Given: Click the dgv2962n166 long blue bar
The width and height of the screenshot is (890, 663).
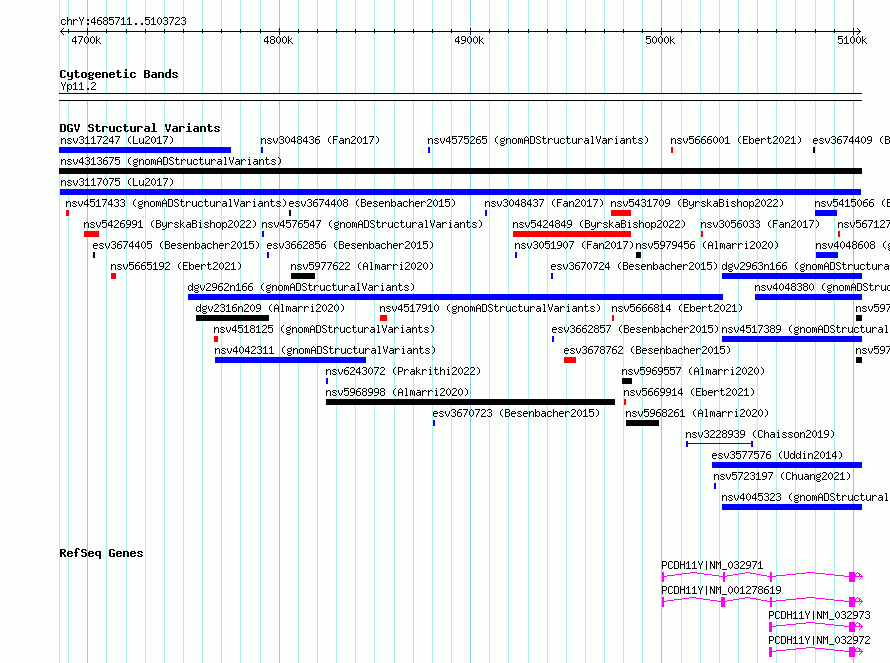Looking at the screenshot, I should [455, 297].
